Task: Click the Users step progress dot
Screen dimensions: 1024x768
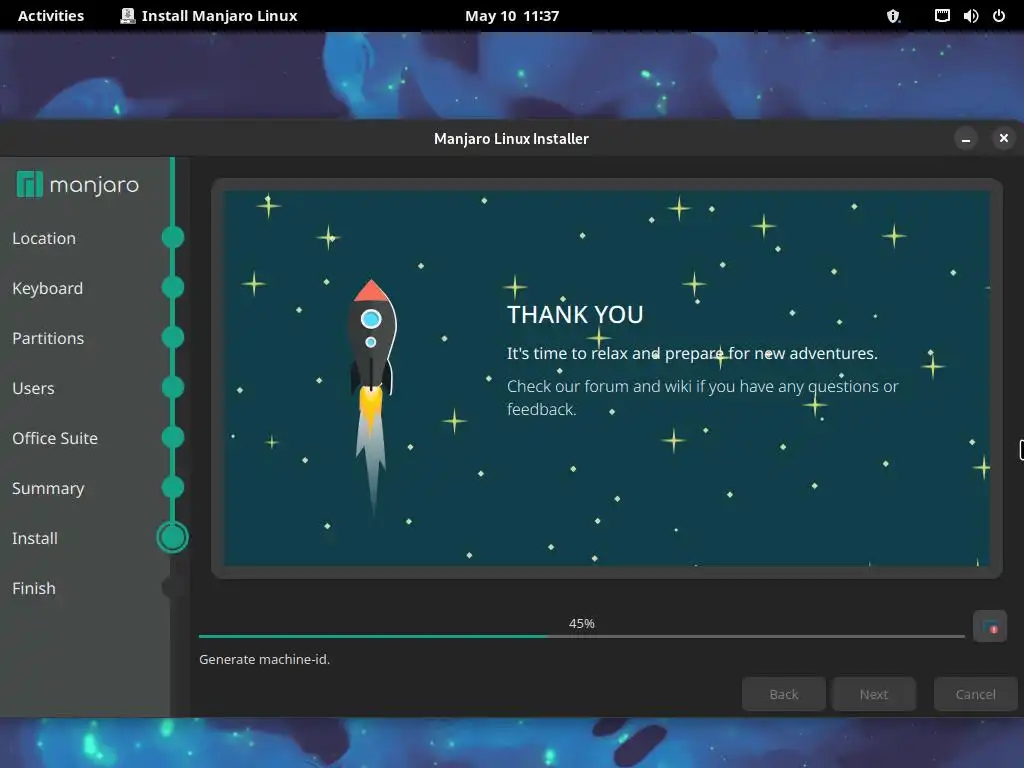Action: 173,387
